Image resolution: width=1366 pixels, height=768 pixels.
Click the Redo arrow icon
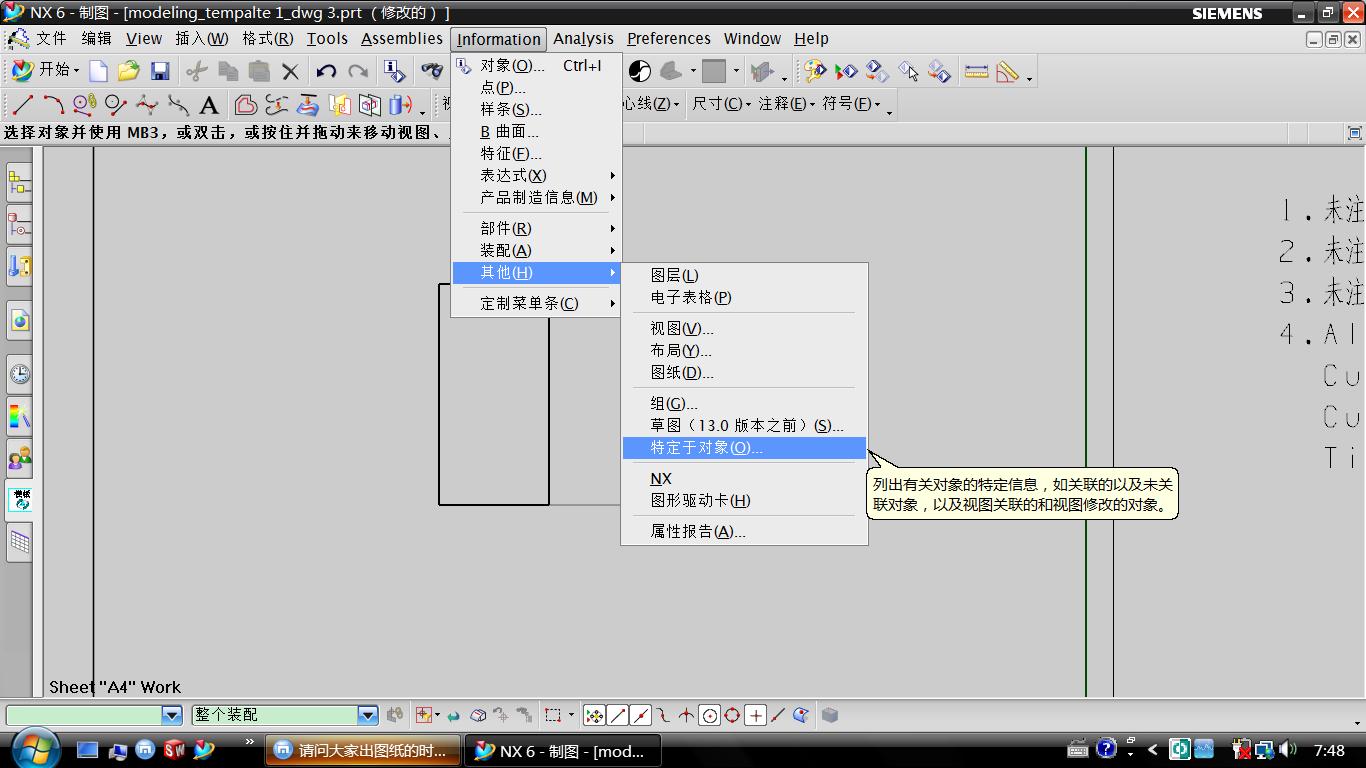click(x=357, y=71)
